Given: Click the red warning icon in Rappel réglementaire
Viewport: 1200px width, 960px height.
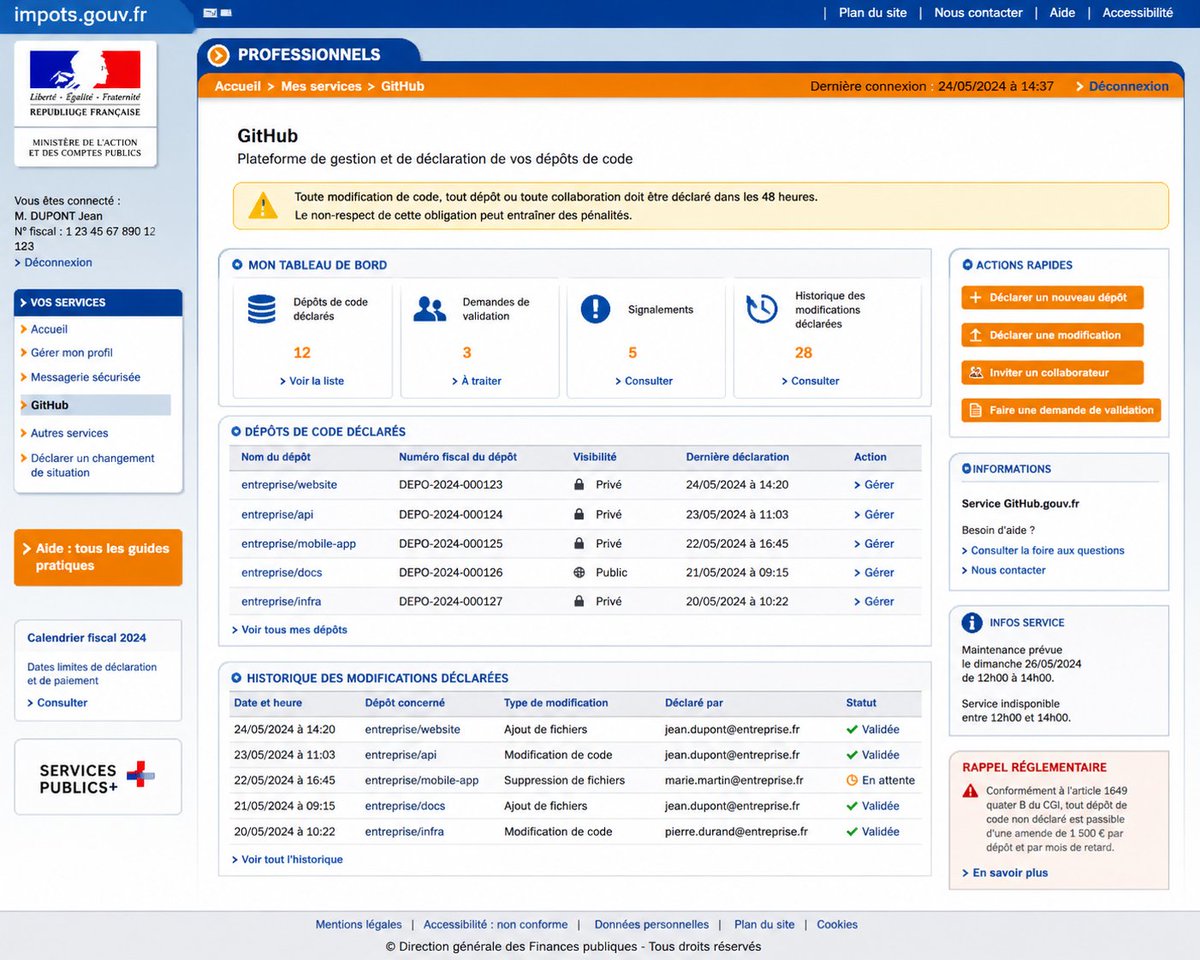Looking at the screenshot, I should coord(970,791).
